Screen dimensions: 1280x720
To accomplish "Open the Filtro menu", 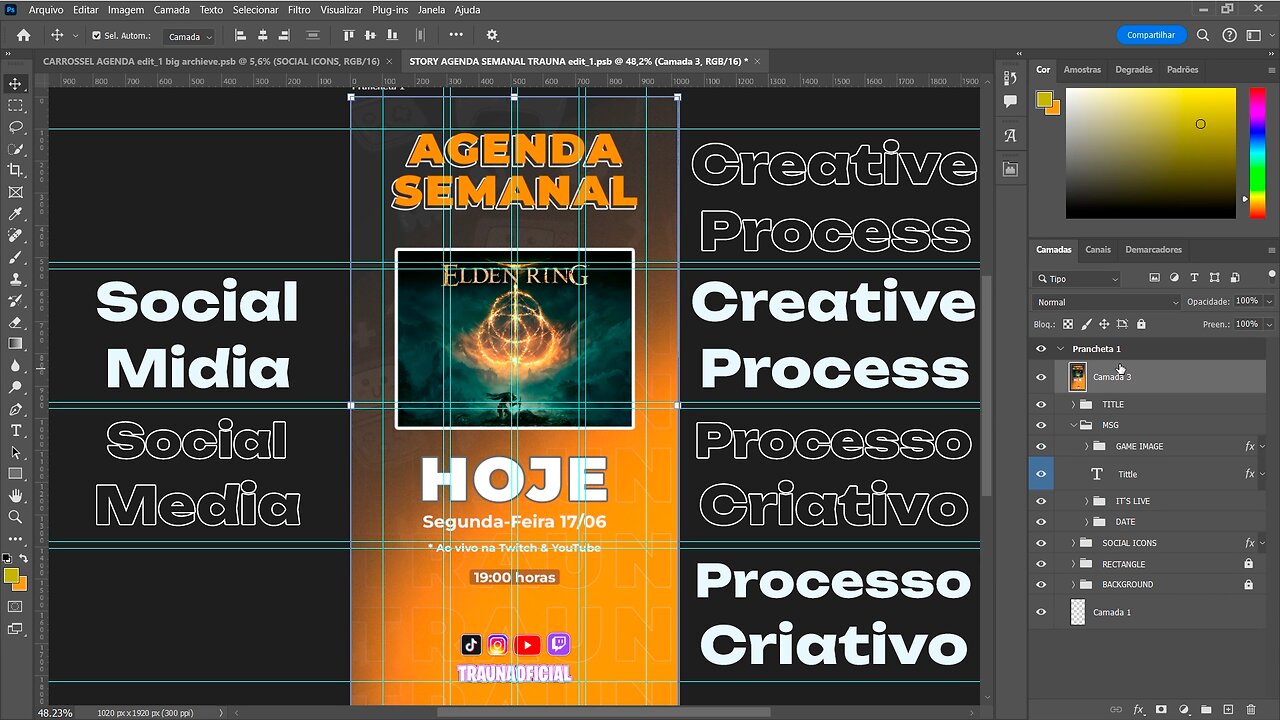I will tap(299, 10).
